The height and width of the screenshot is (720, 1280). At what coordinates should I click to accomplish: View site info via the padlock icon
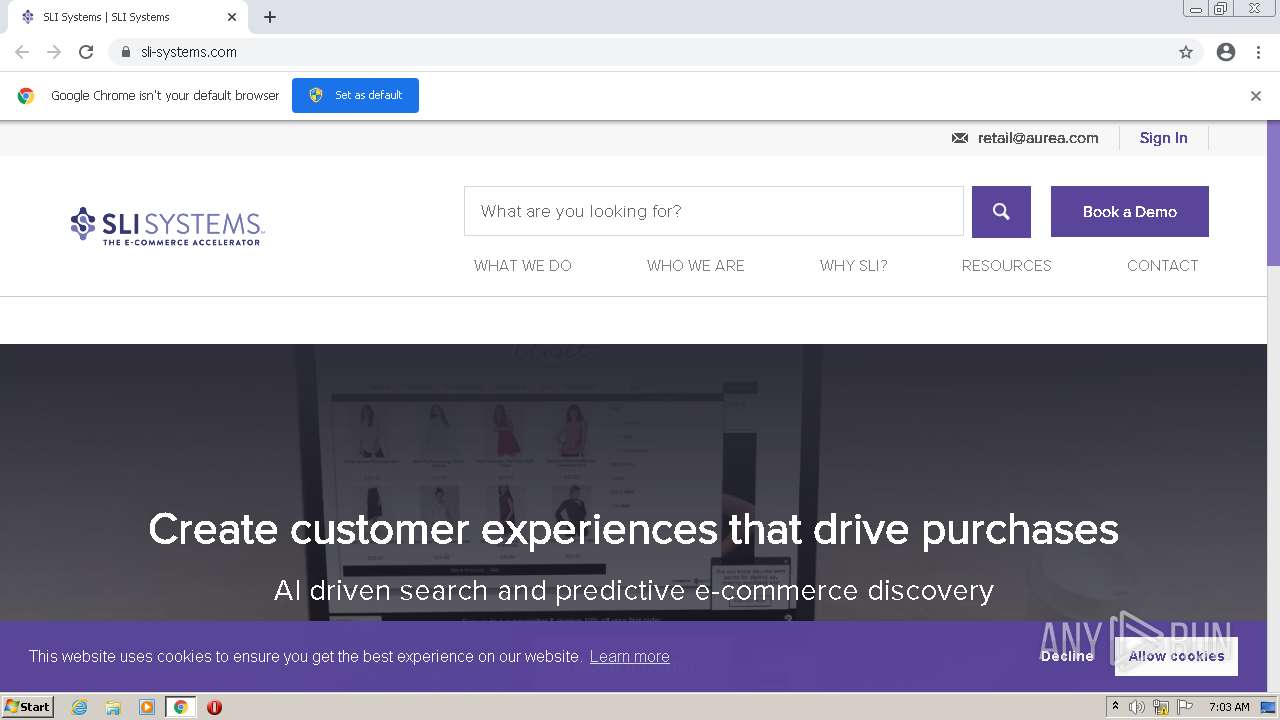coord(125,52)
